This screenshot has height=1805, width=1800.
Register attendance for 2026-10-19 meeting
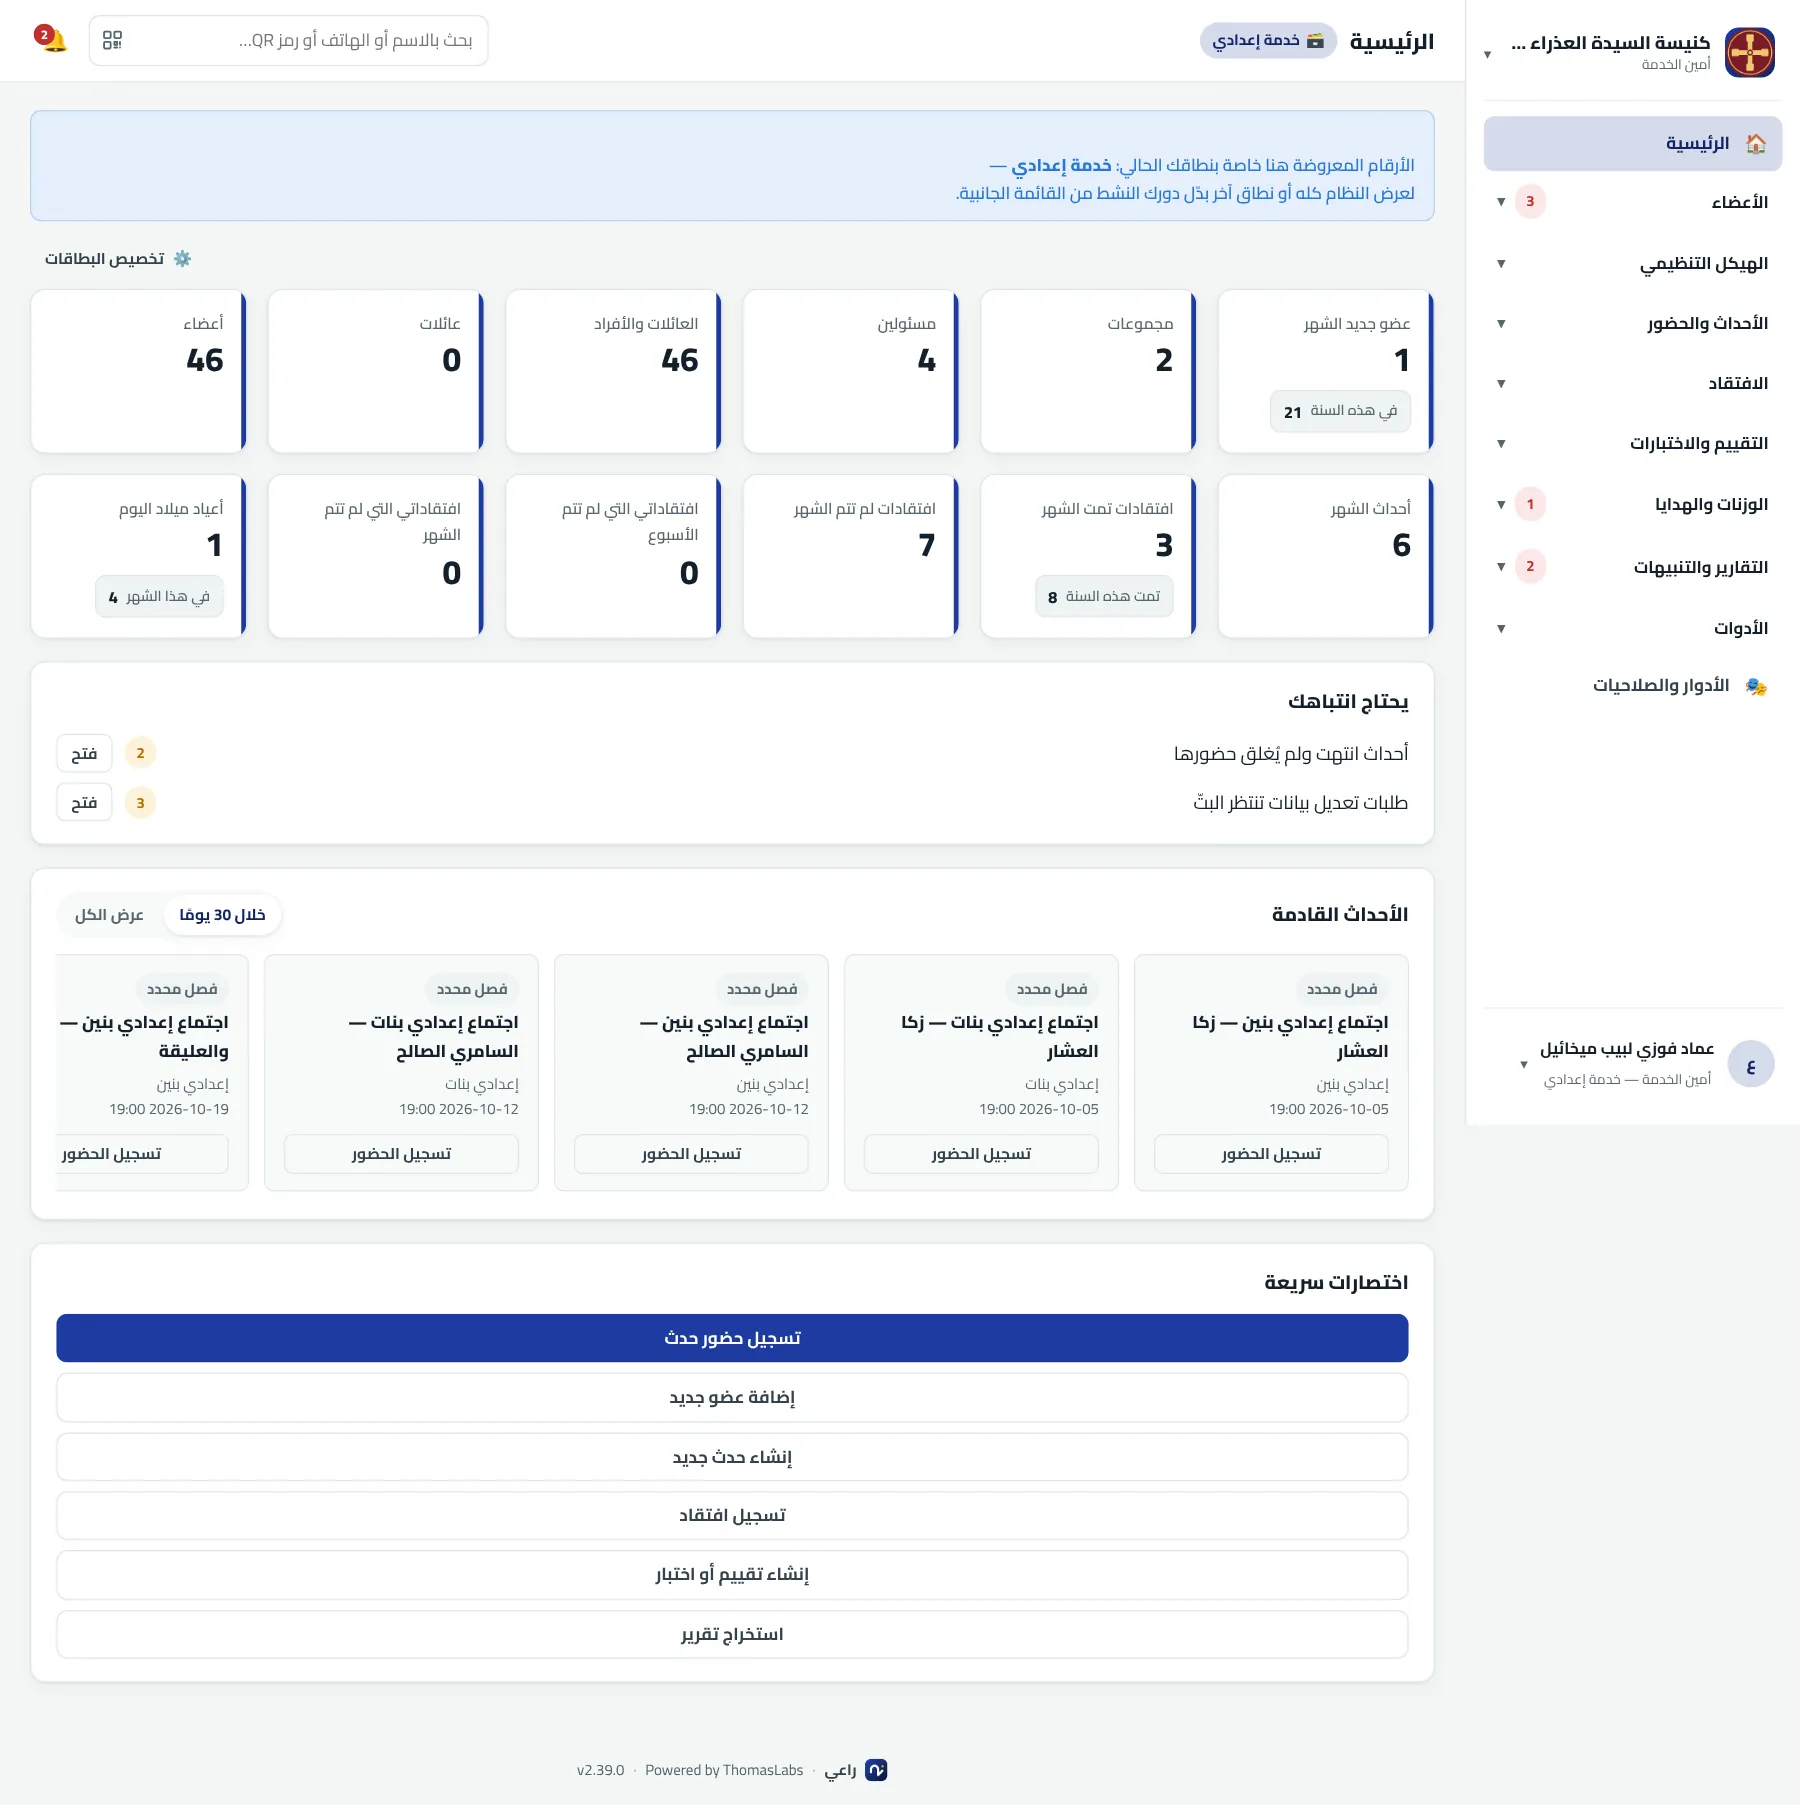click(143, 1154)
